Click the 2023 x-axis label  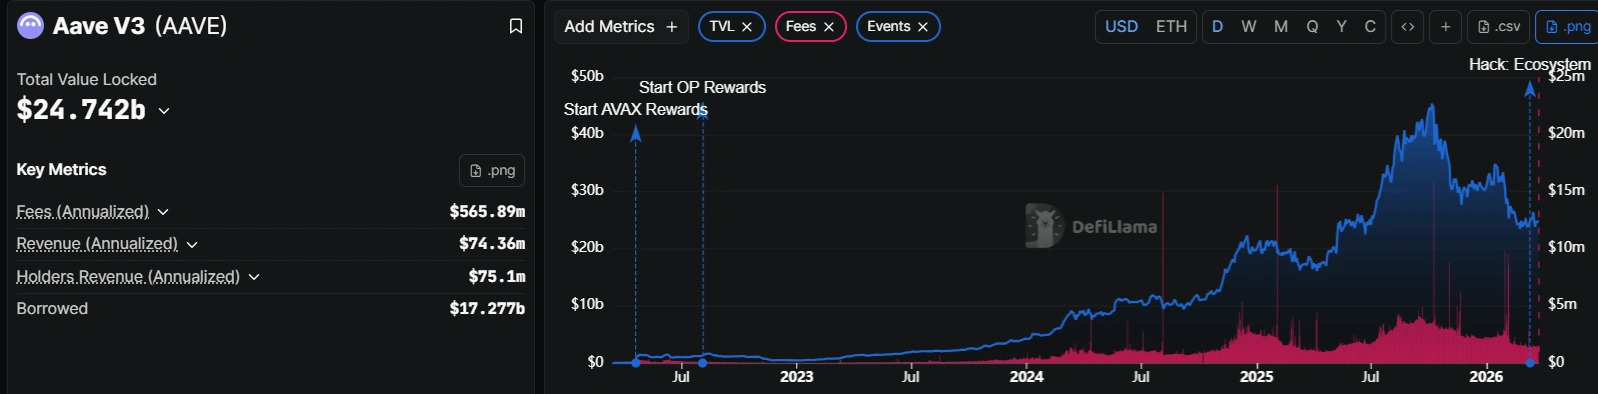[x=797, y=377]
